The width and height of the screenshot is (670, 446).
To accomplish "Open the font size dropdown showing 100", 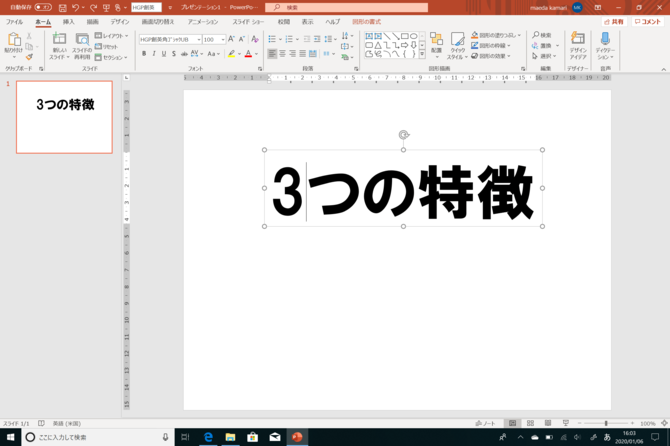I will [x=223, y=39].
